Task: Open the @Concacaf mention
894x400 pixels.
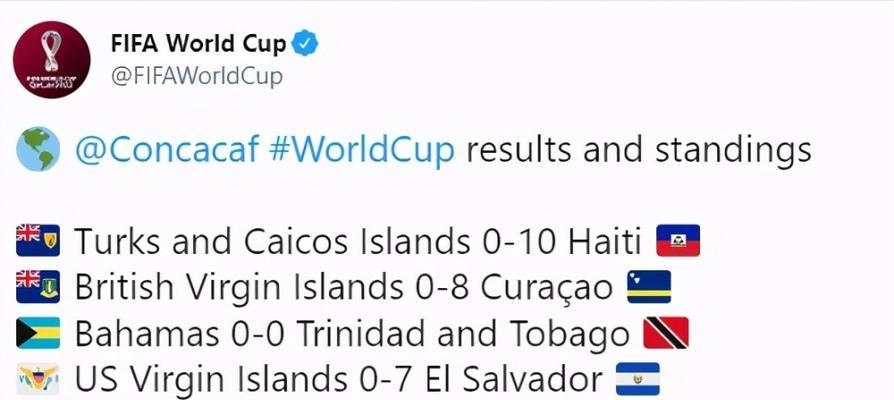Action: point(167,150)
